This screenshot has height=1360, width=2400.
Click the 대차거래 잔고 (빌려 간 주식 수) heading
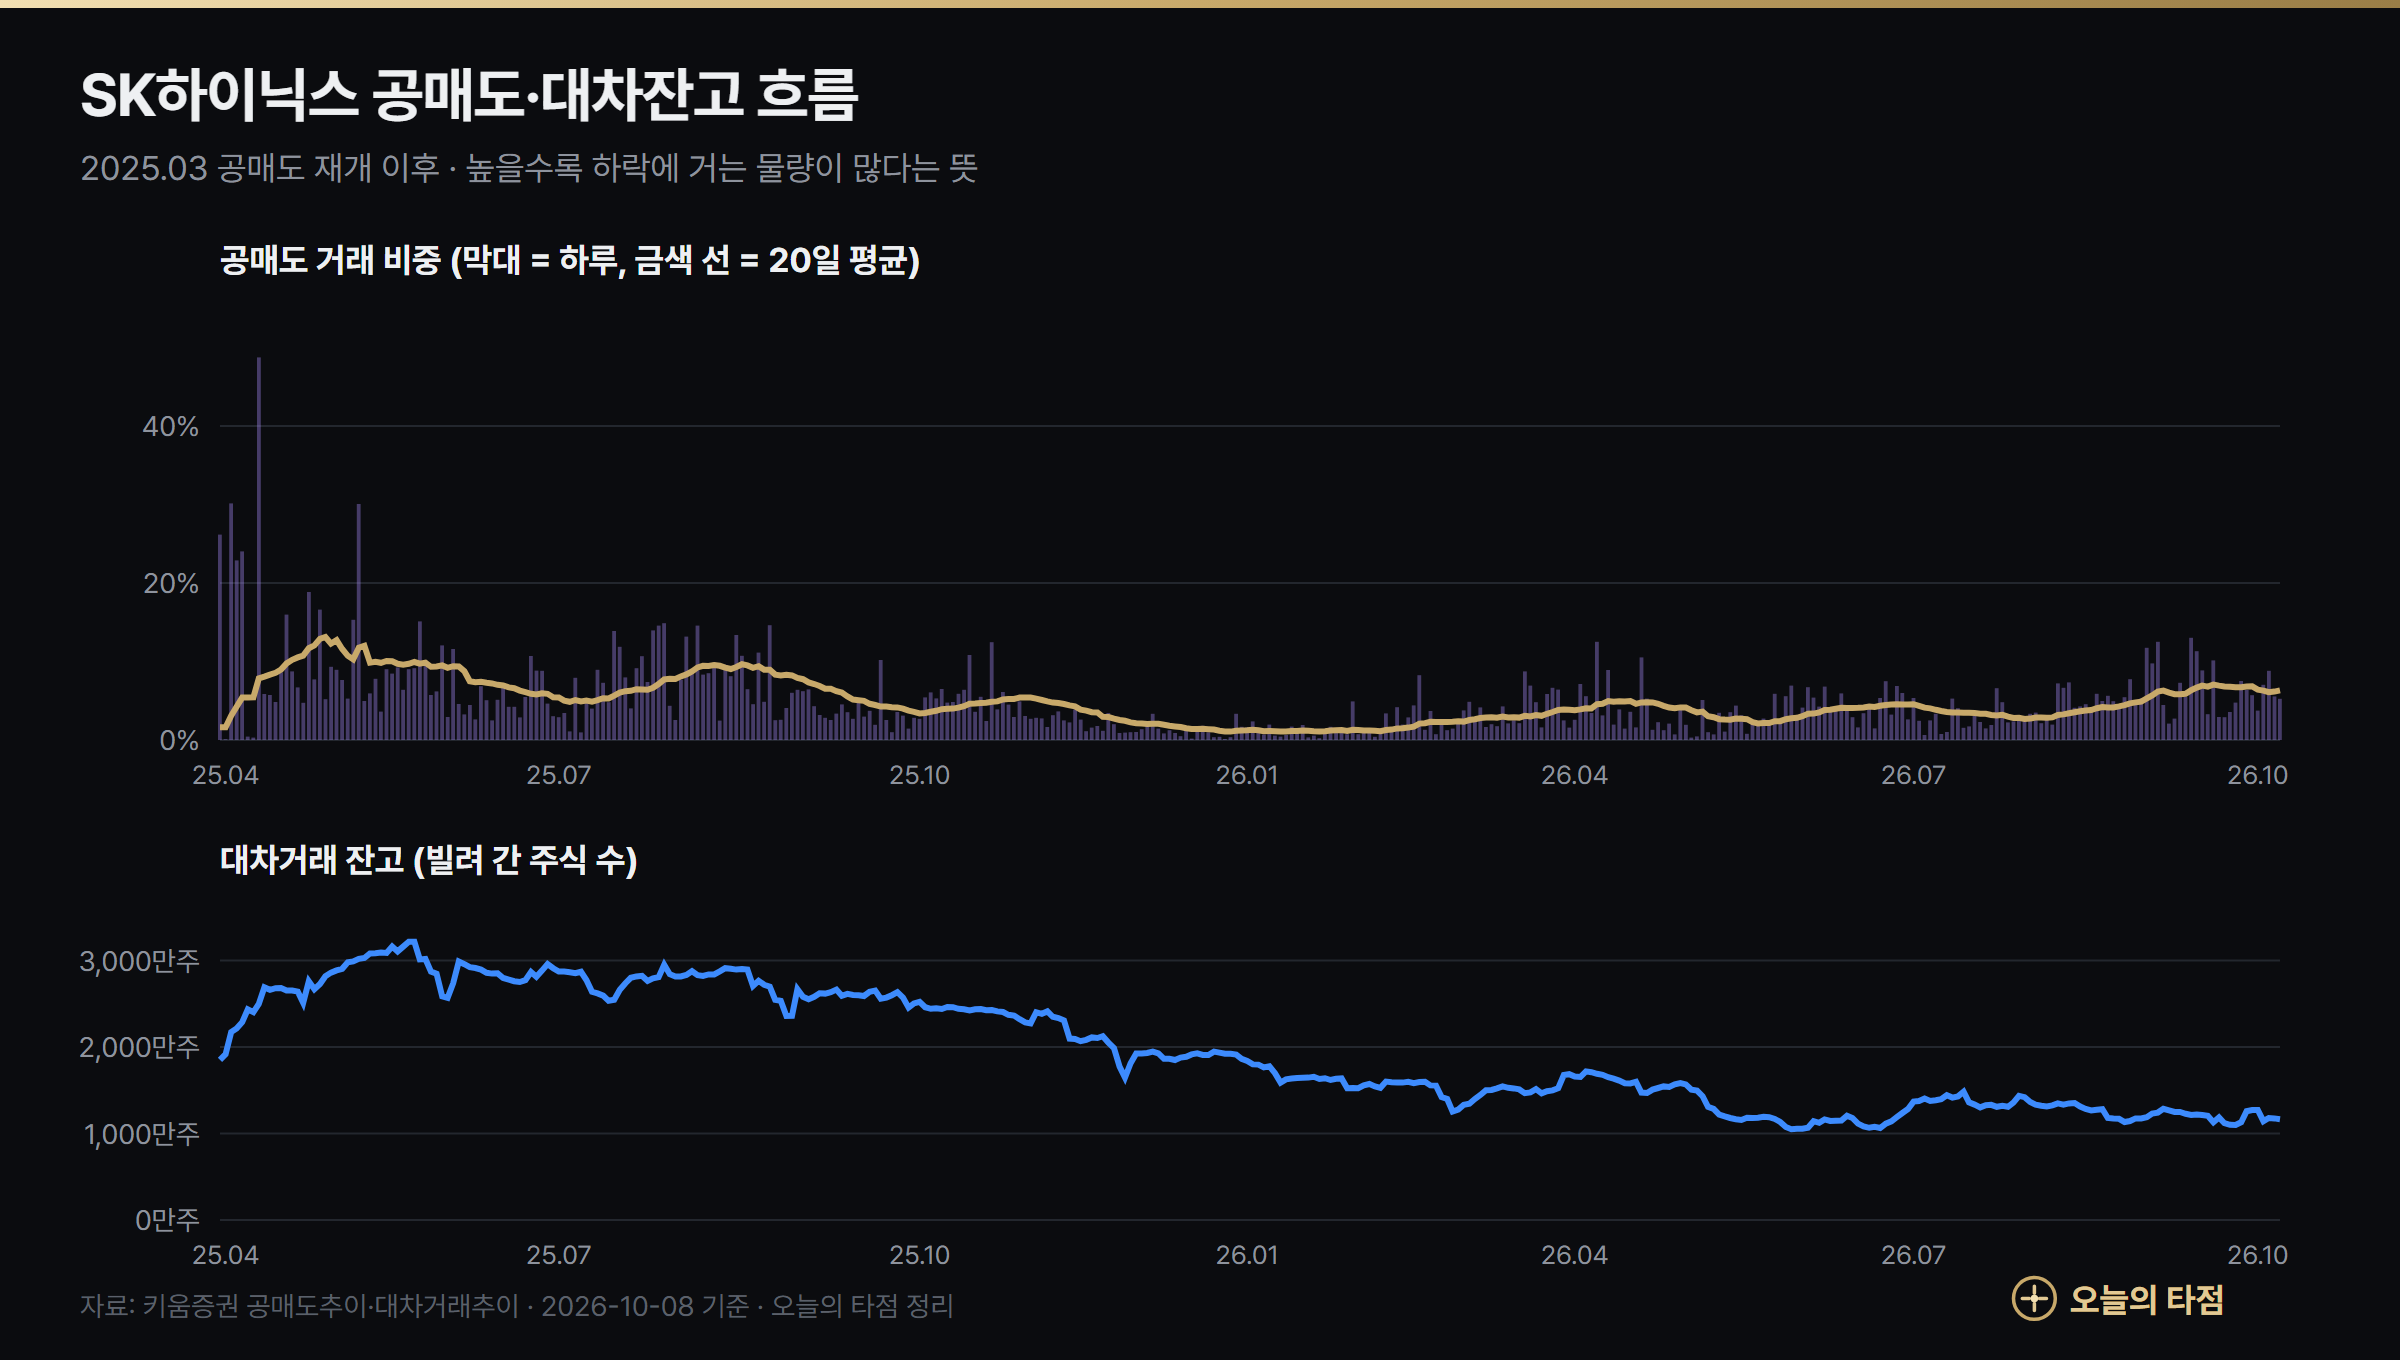point(429,860)
